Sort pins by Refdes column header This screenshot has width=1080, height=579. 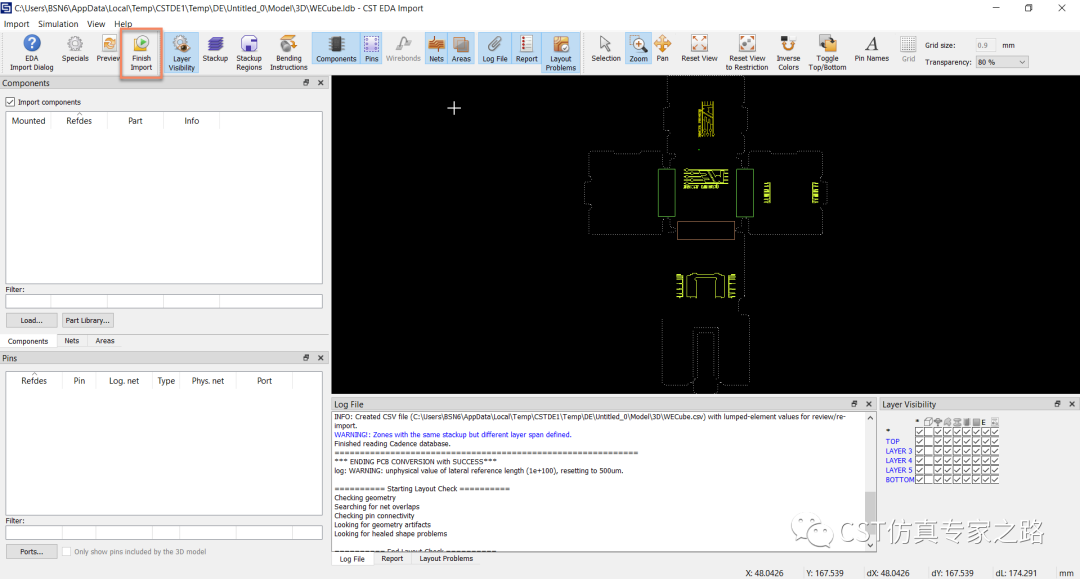pos(34,381)
